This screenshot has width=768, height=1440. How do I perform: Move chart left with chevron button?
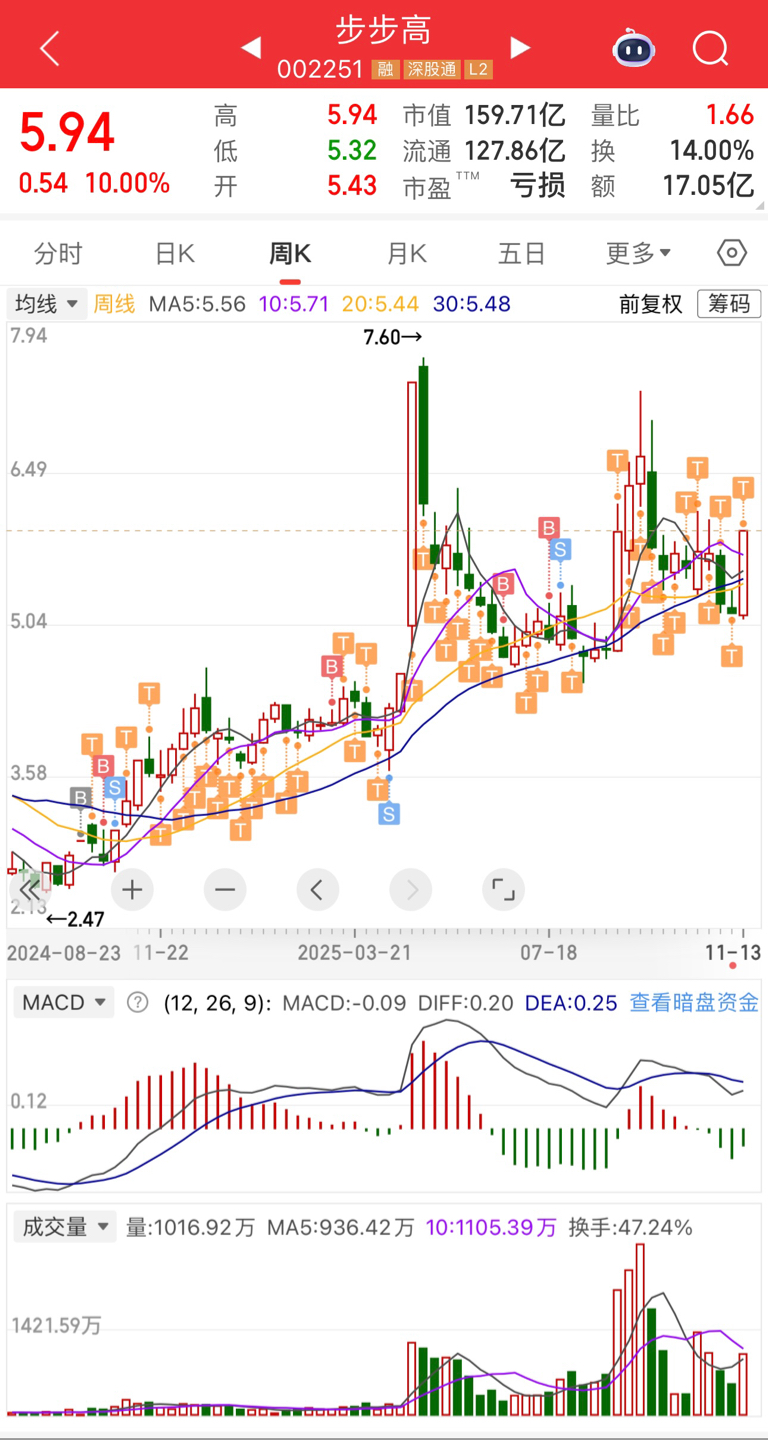[317, 889]
